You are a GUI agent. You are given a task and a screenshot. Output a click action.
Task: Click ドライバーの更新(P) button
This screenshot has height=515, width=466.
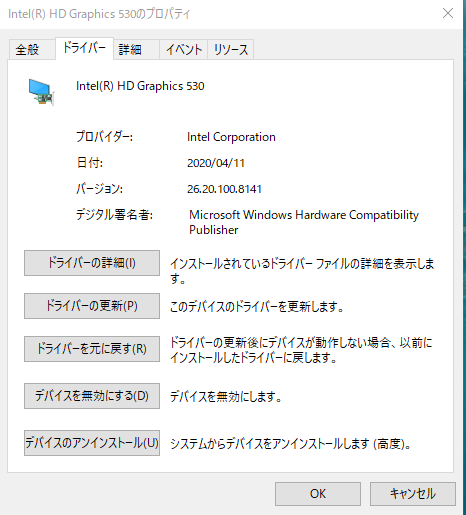92,306
